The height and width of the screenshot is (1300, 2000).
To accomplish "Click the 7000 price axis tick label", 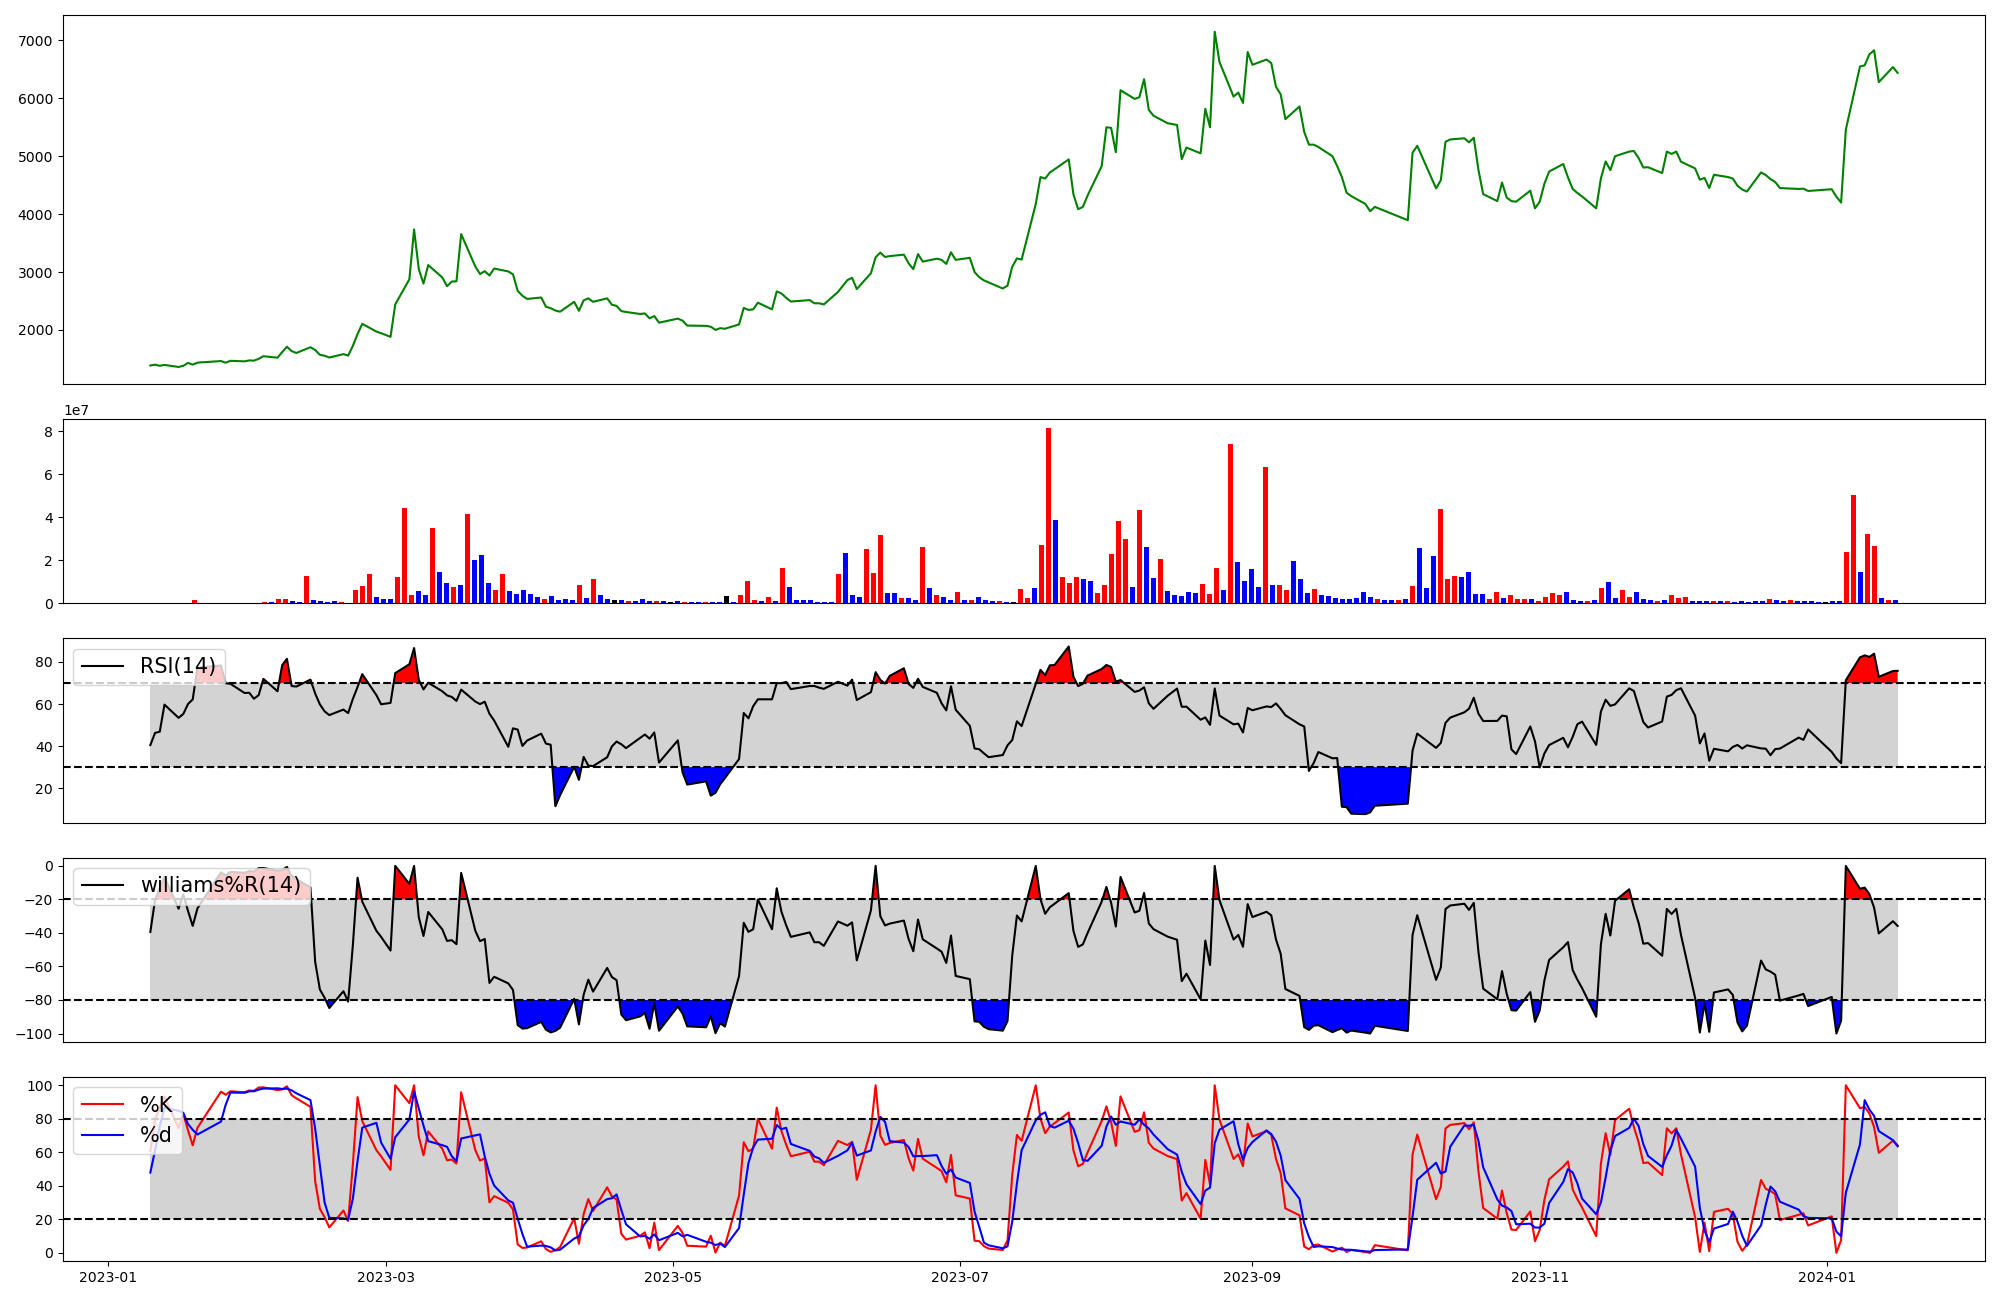I will click(x=35, y=41).
